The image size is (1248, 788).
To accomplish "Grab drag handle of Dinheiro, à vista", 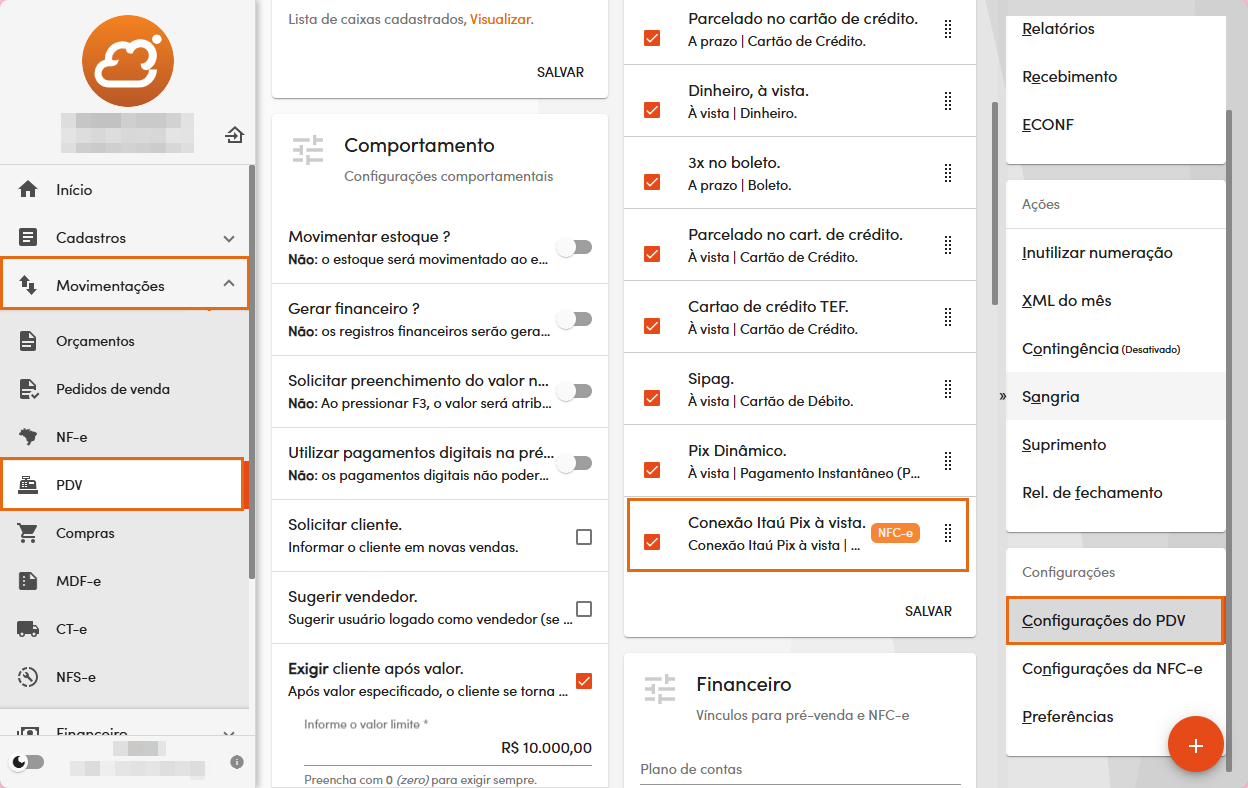I will 948,101.
